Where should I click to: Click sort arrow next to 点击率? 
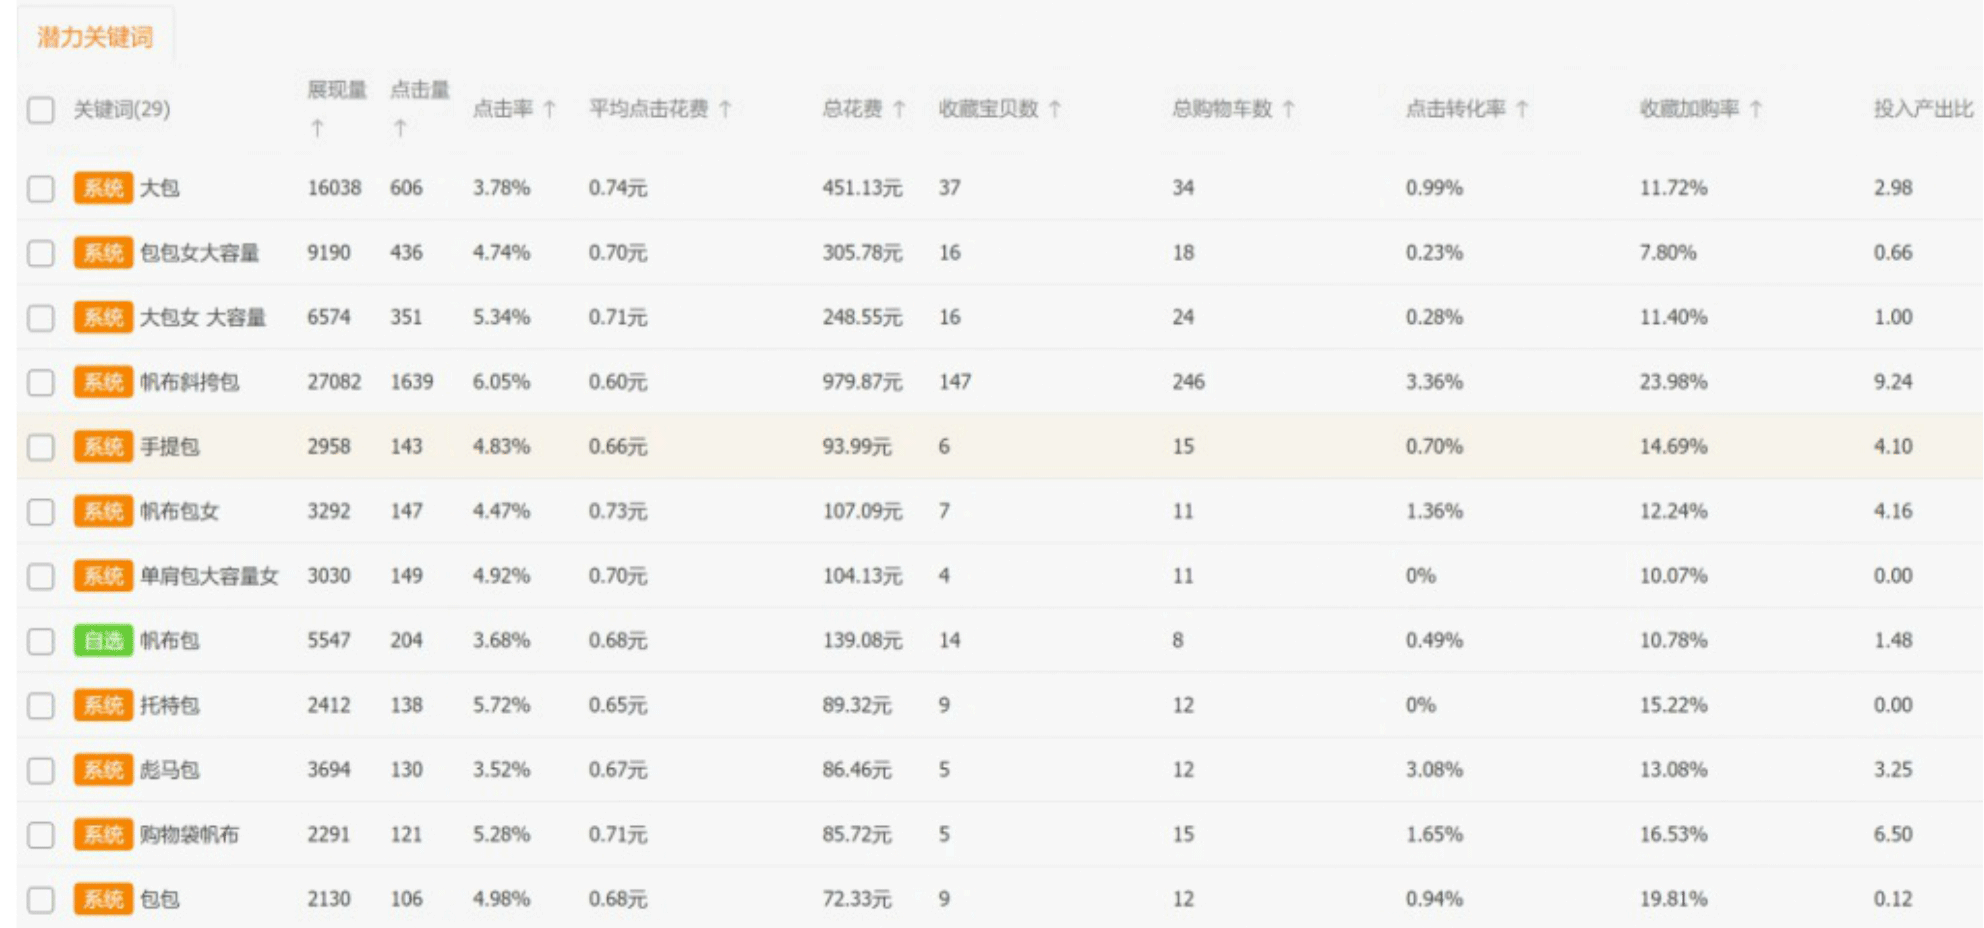pyautogui.click(x=549, y=109)
